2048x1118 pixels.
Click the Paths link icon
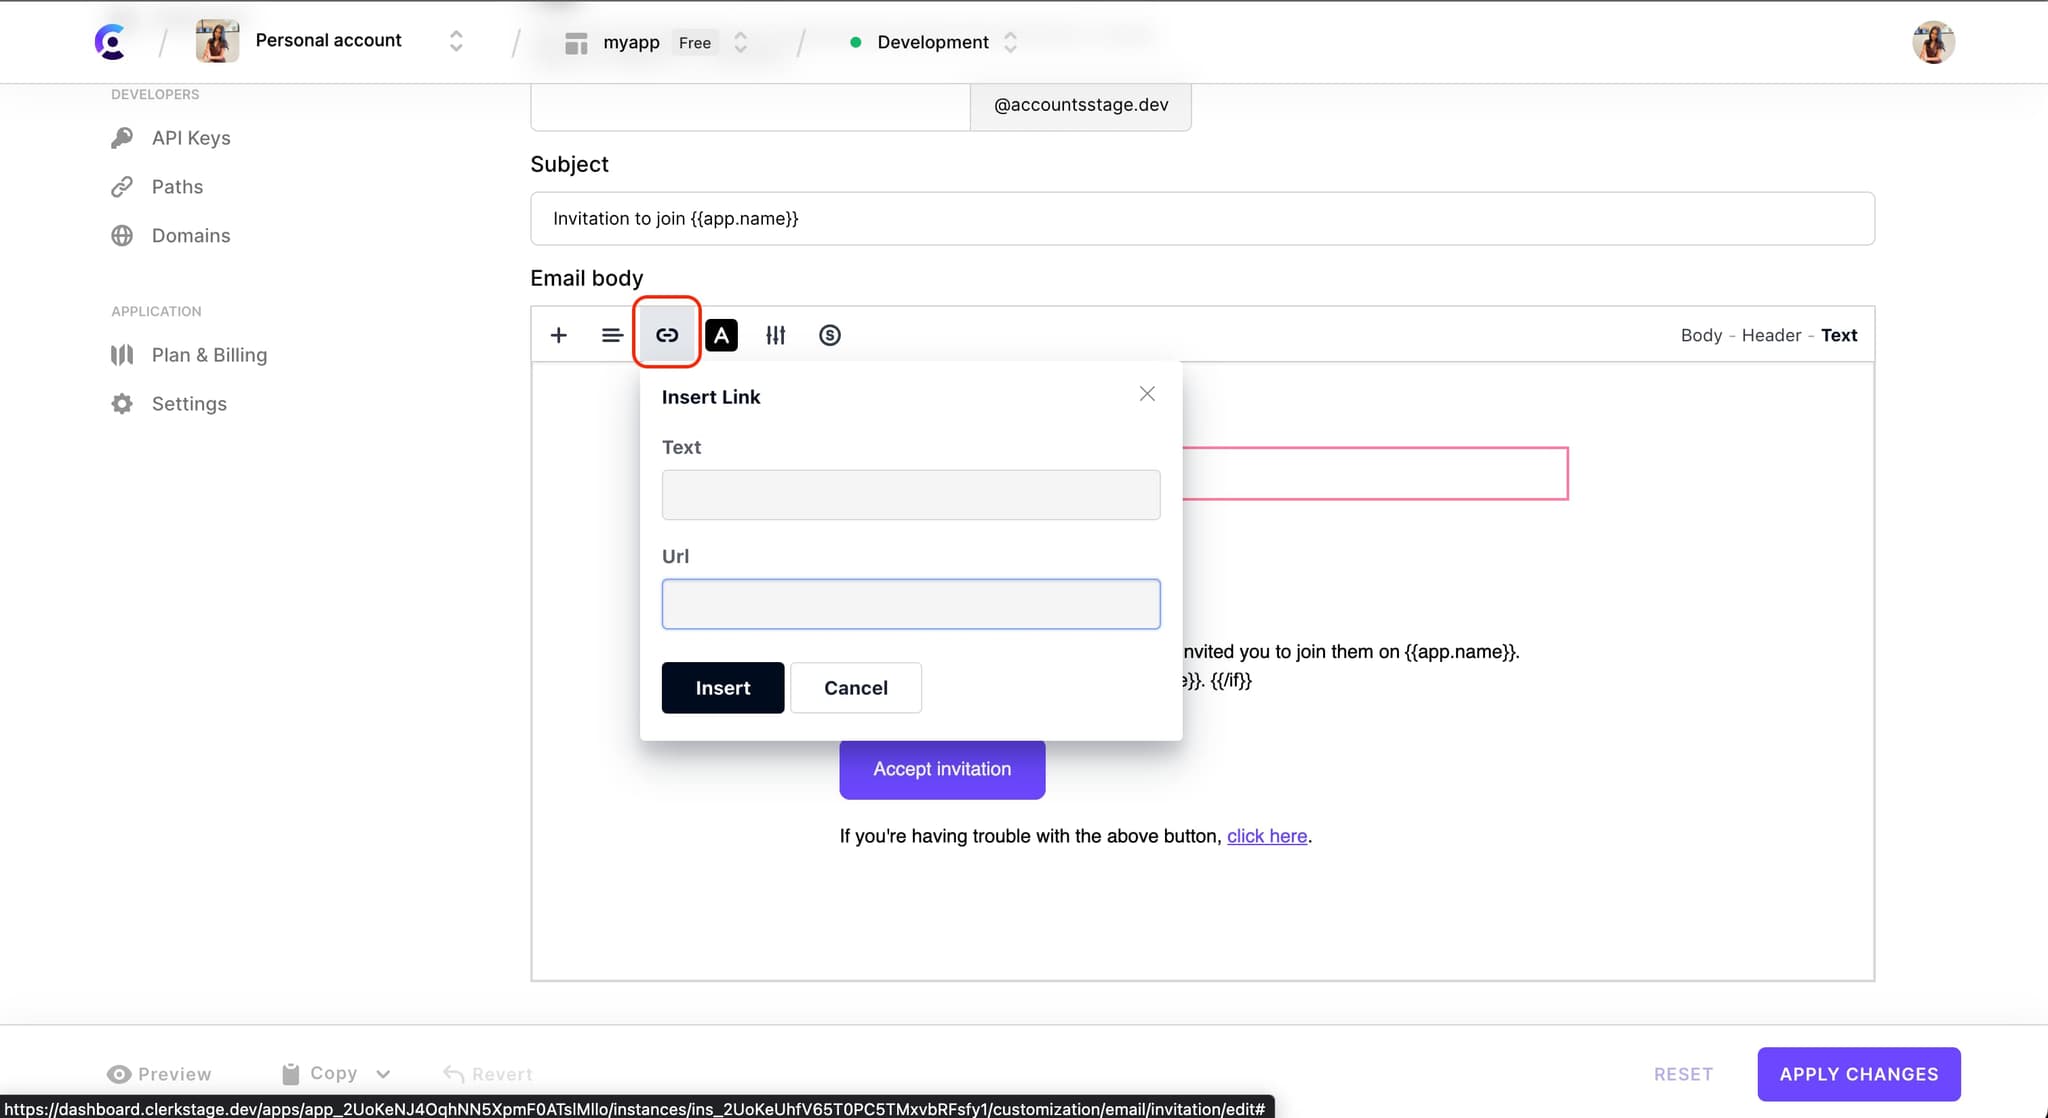[122, 187]
